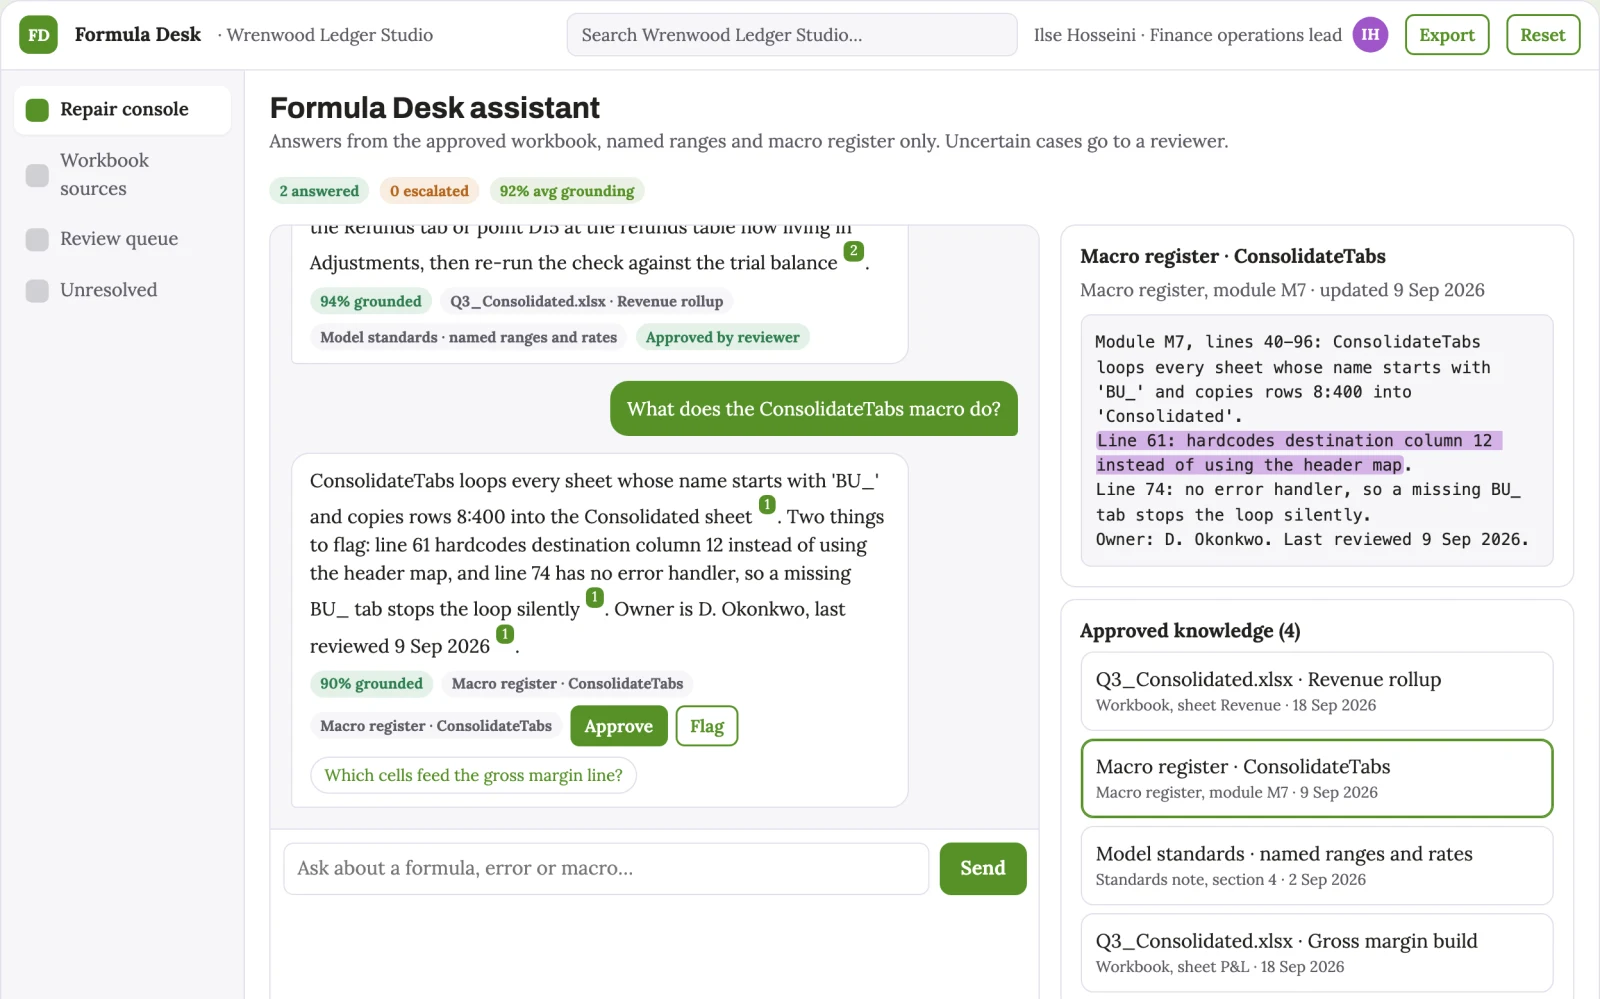Open the Revenue rollup knowledge card
The image size is (1600, 999).
[x=1317, y=691]
